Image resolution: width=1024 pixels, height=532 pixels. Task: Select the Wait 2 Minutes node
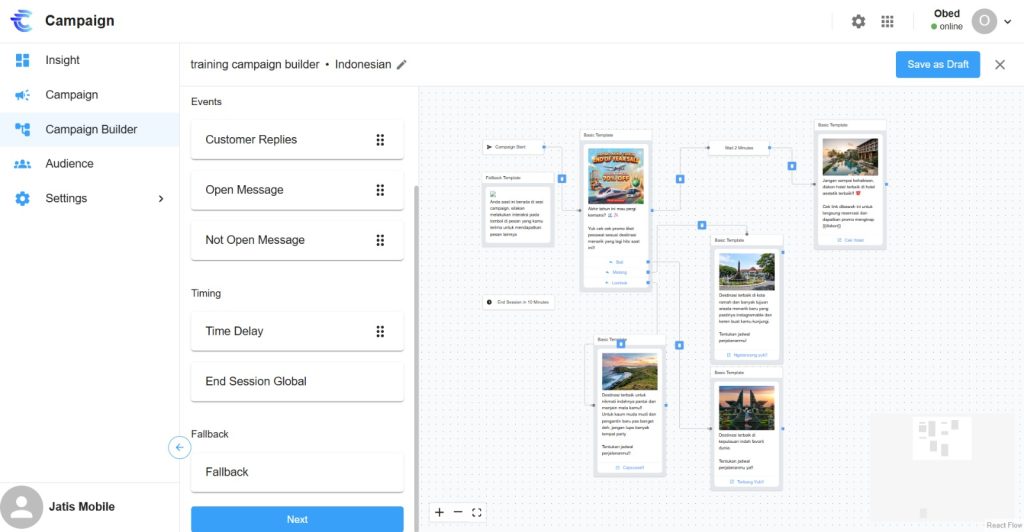pos(739,148)
